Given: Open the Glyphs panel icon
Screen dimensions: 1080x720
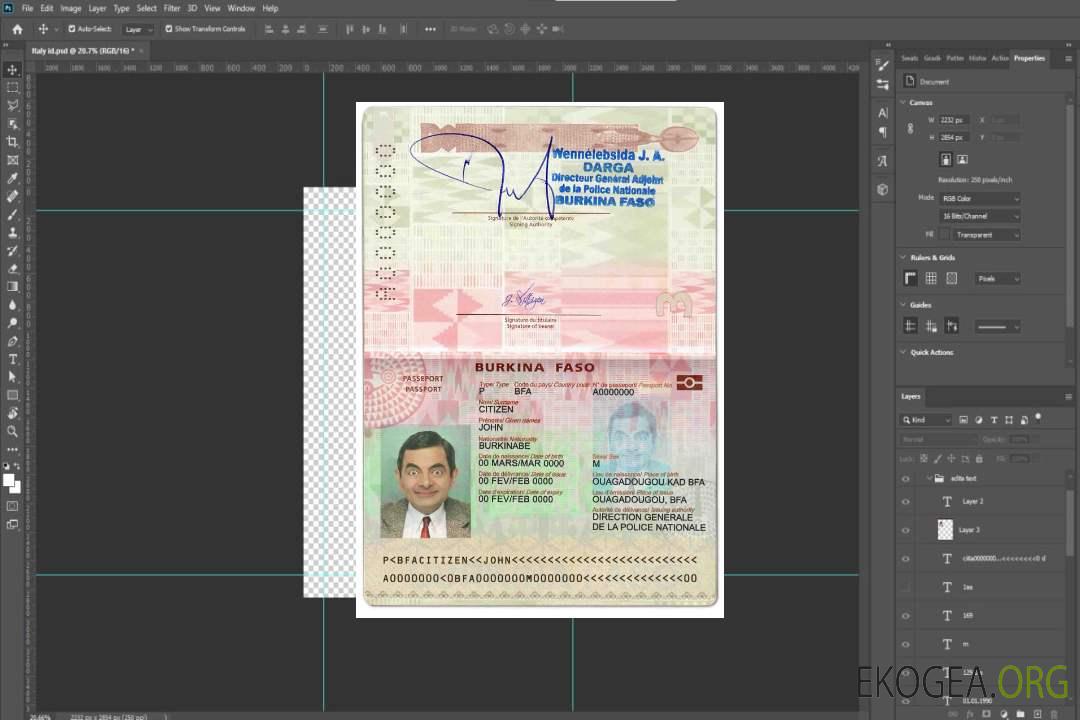Looking at the screenshot, I should point(883,161).
